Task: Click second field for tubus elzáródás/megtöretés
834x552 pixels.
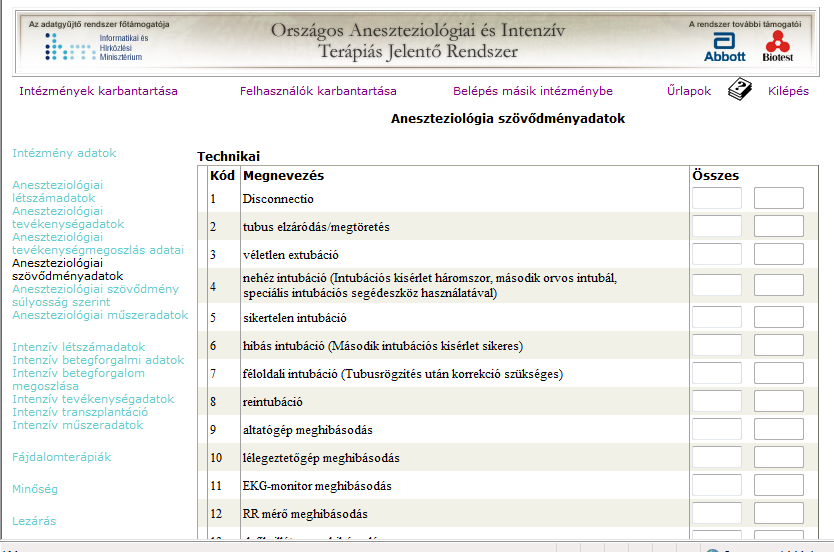Action: (779, 226)
